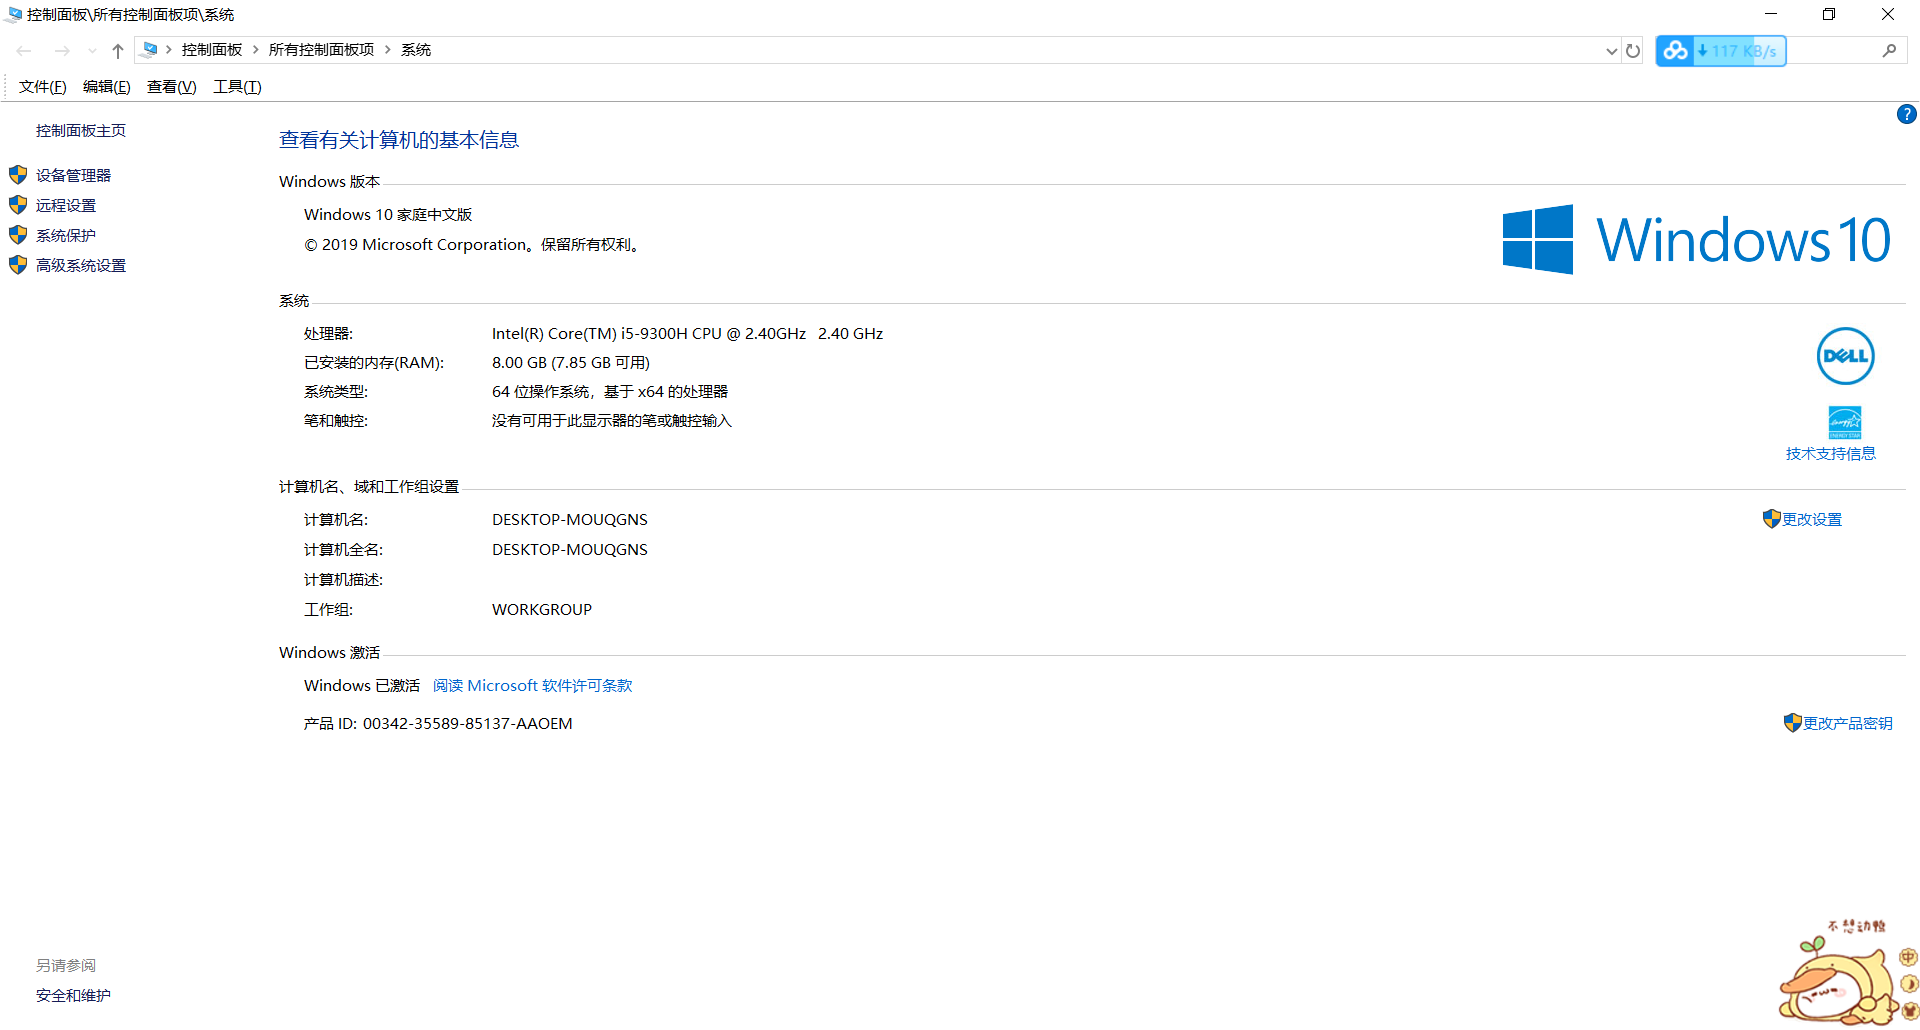The height and width of the screenshot is (1030, 1920).
Task: Open the 查看(V) menu
Action: [x=171, y=87]
